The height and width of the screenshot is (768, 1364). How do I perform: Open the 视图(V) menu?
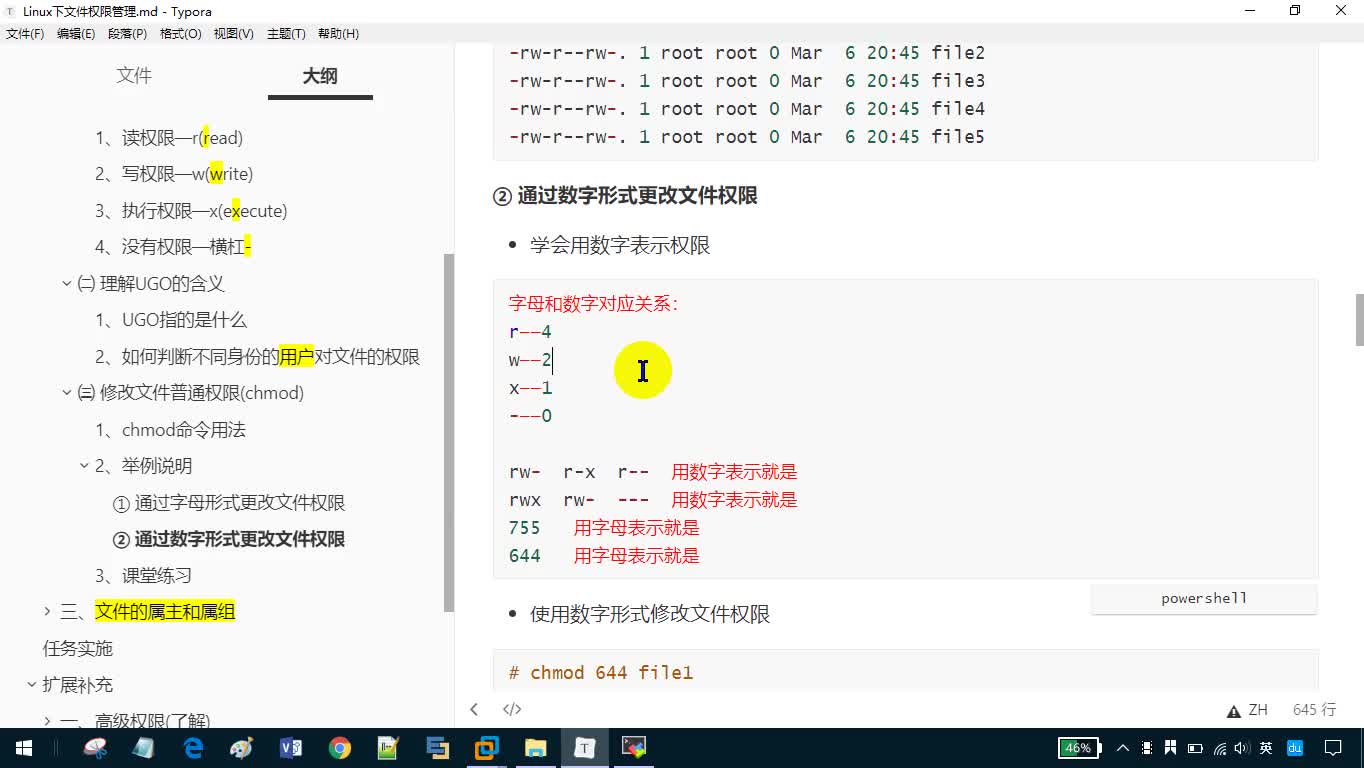point(233,33)
